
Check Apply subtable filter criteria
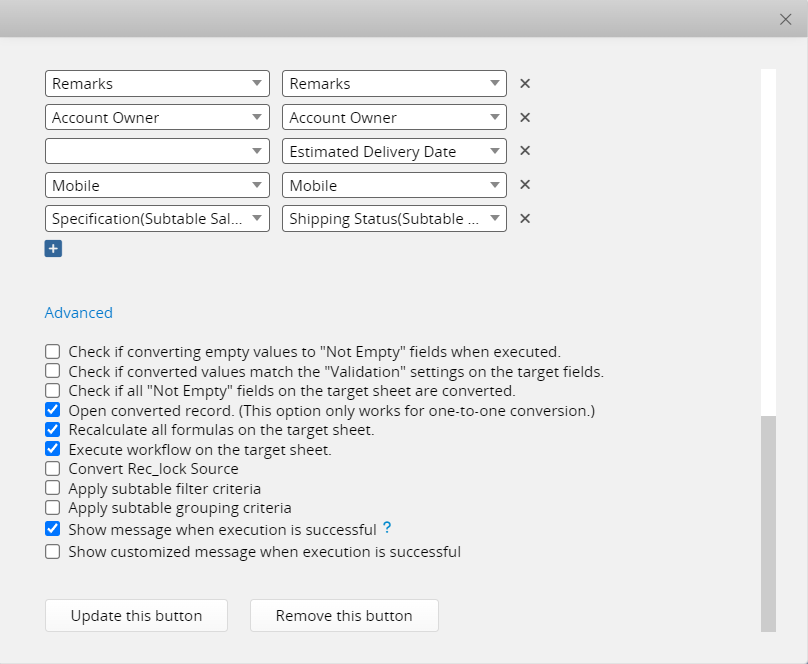[53, 488]
